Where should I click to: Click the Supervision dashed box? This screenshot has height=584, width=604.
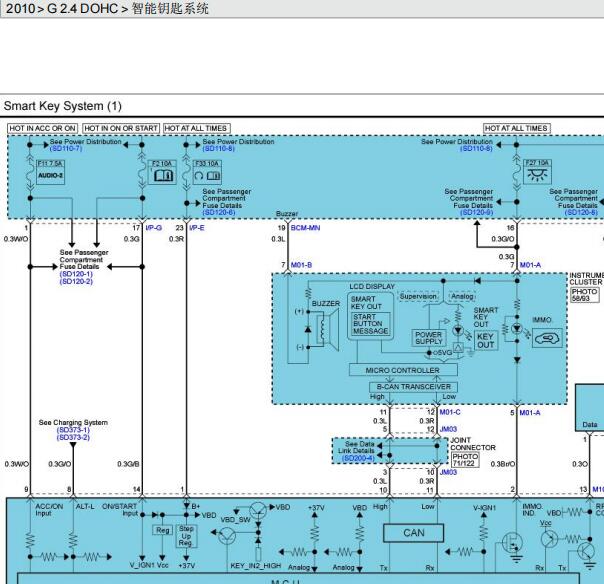click(418, 296)
